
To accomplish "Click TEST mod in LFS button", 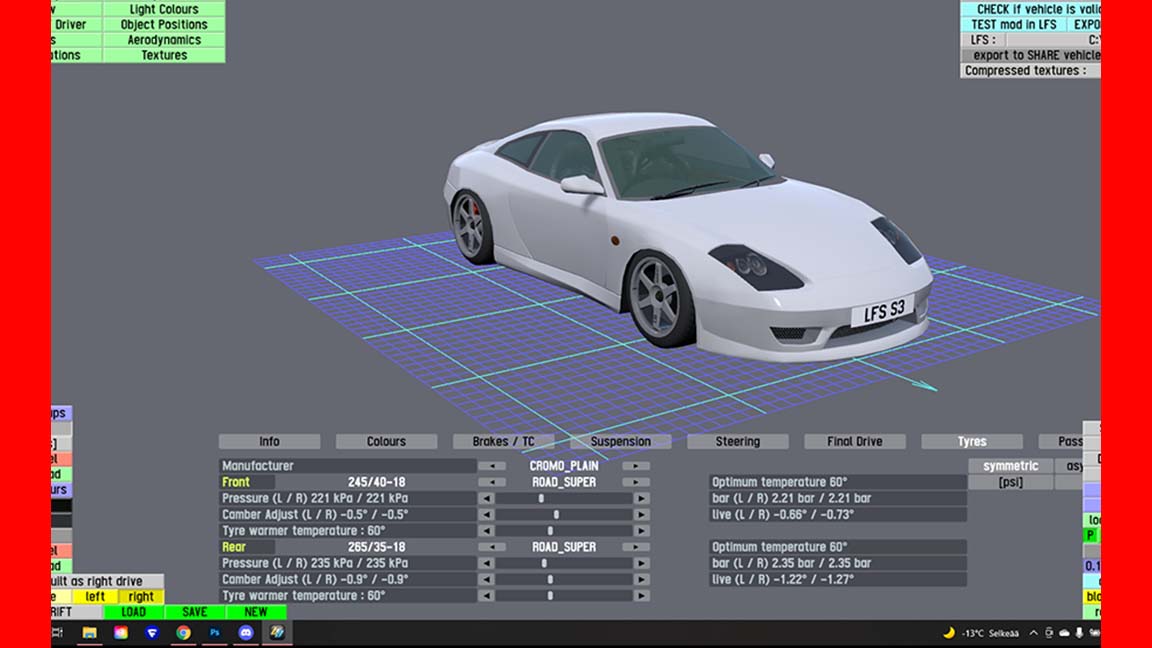I will pos(1013,24).
